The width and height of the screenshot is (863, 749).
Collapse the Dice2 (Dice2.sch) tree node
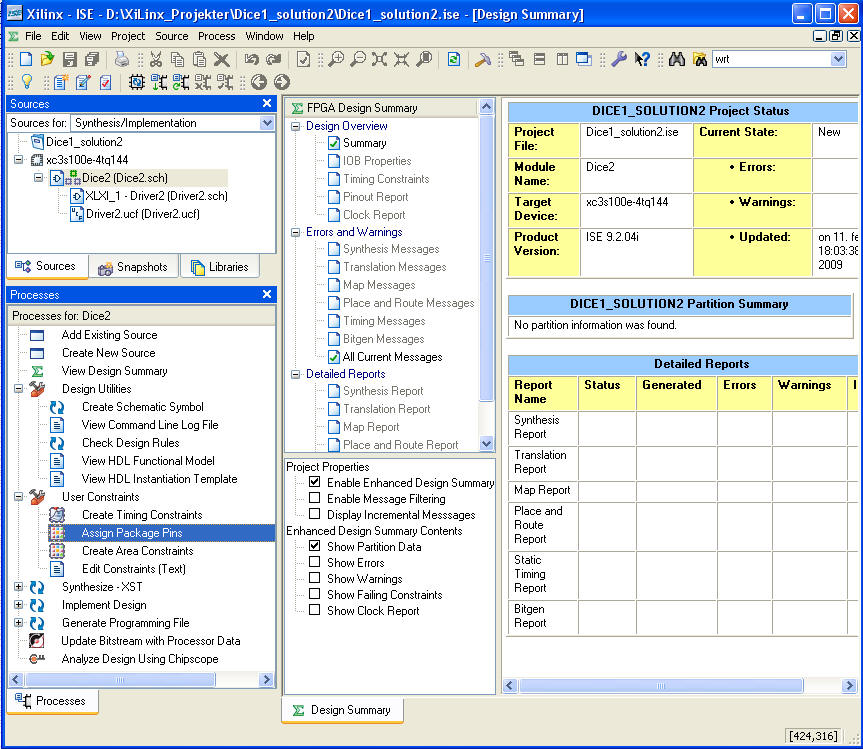point(39,178)
